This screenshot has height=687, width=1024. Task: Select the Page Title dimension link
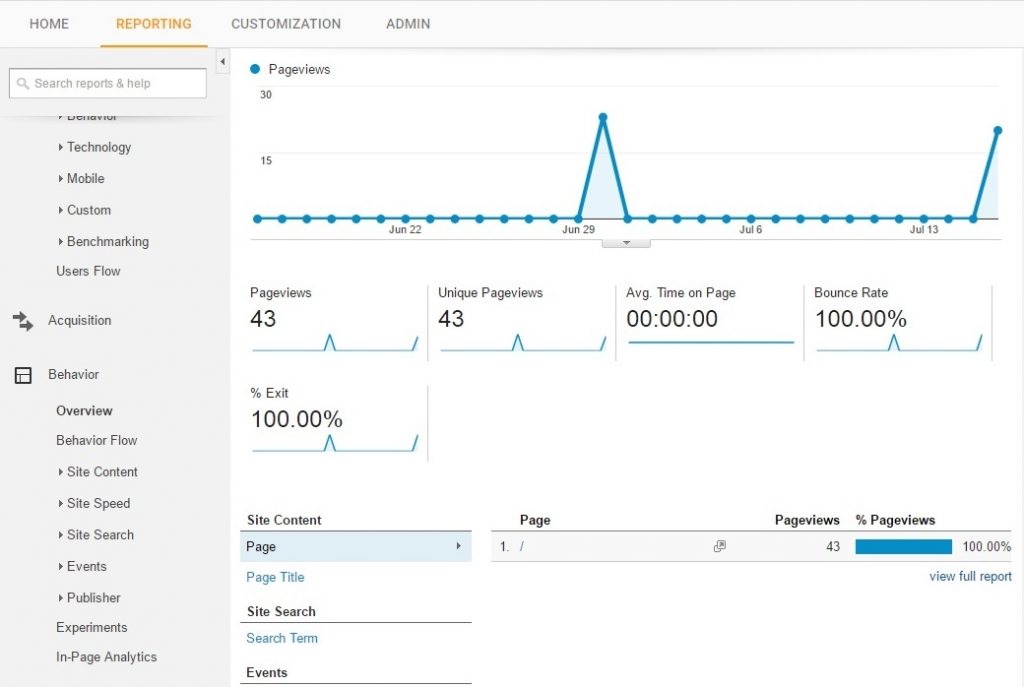coord(274,577)
